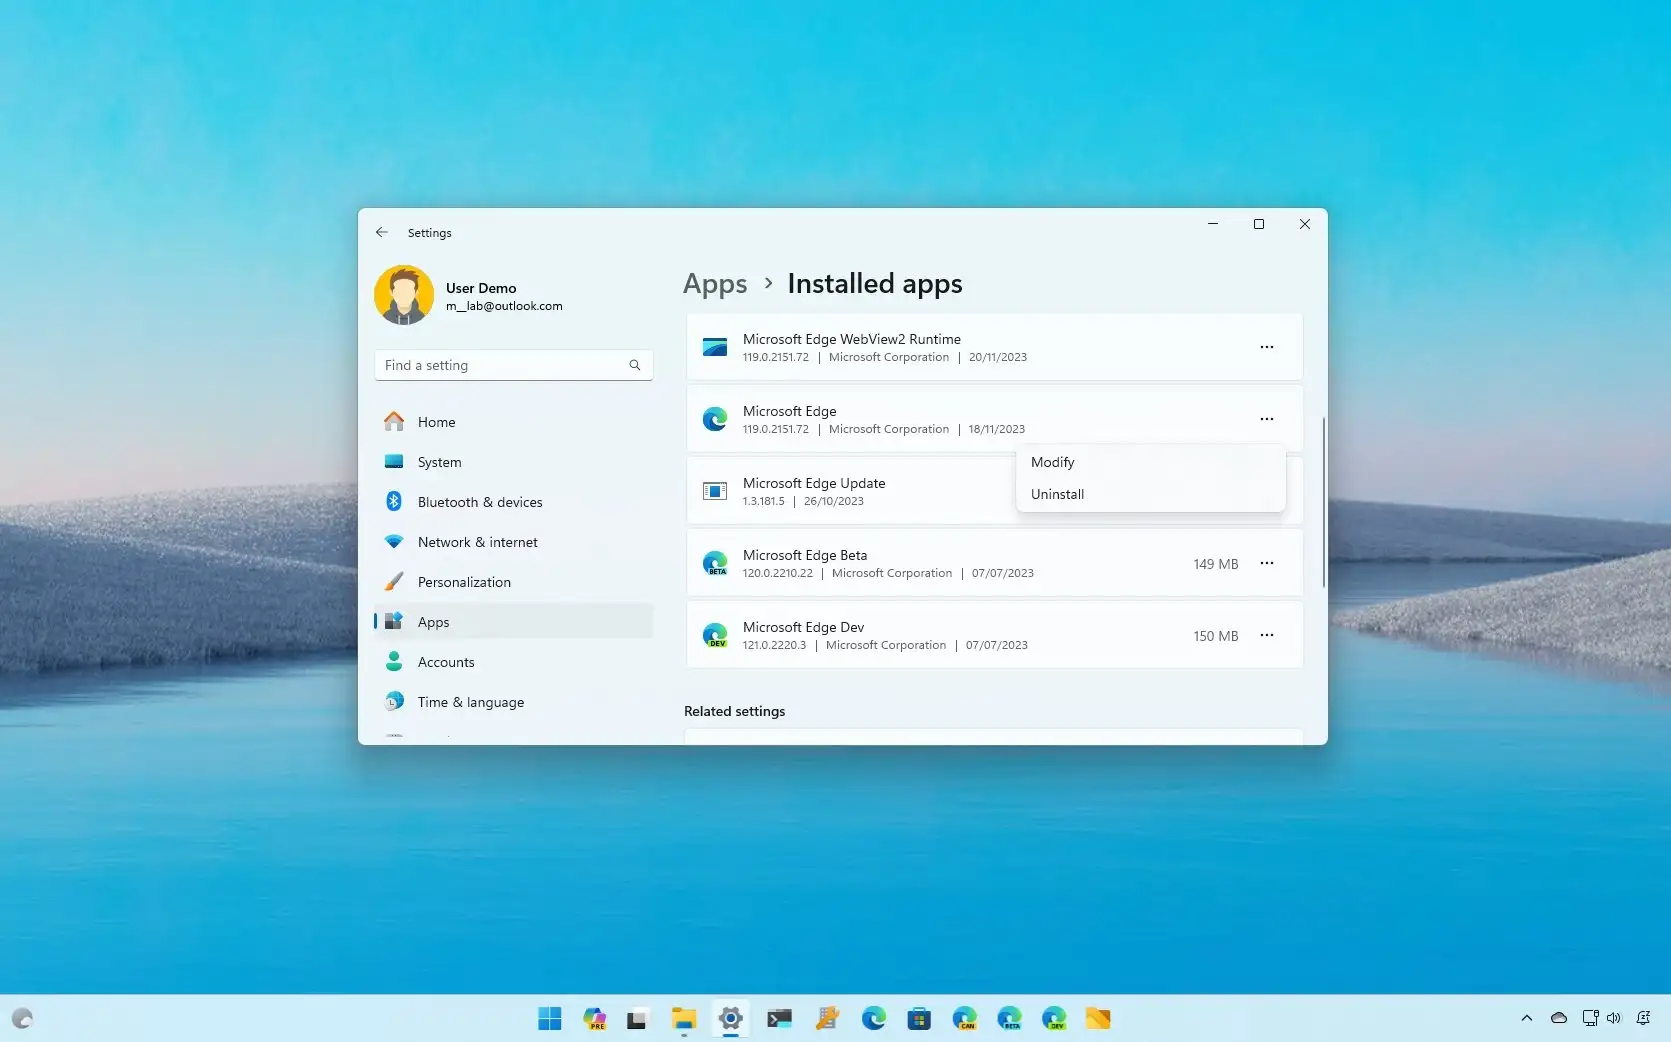1671x1042 pixels.
Task: Click the OneDrive cloud tray icon
Action: click(x=1559, y=1018)
